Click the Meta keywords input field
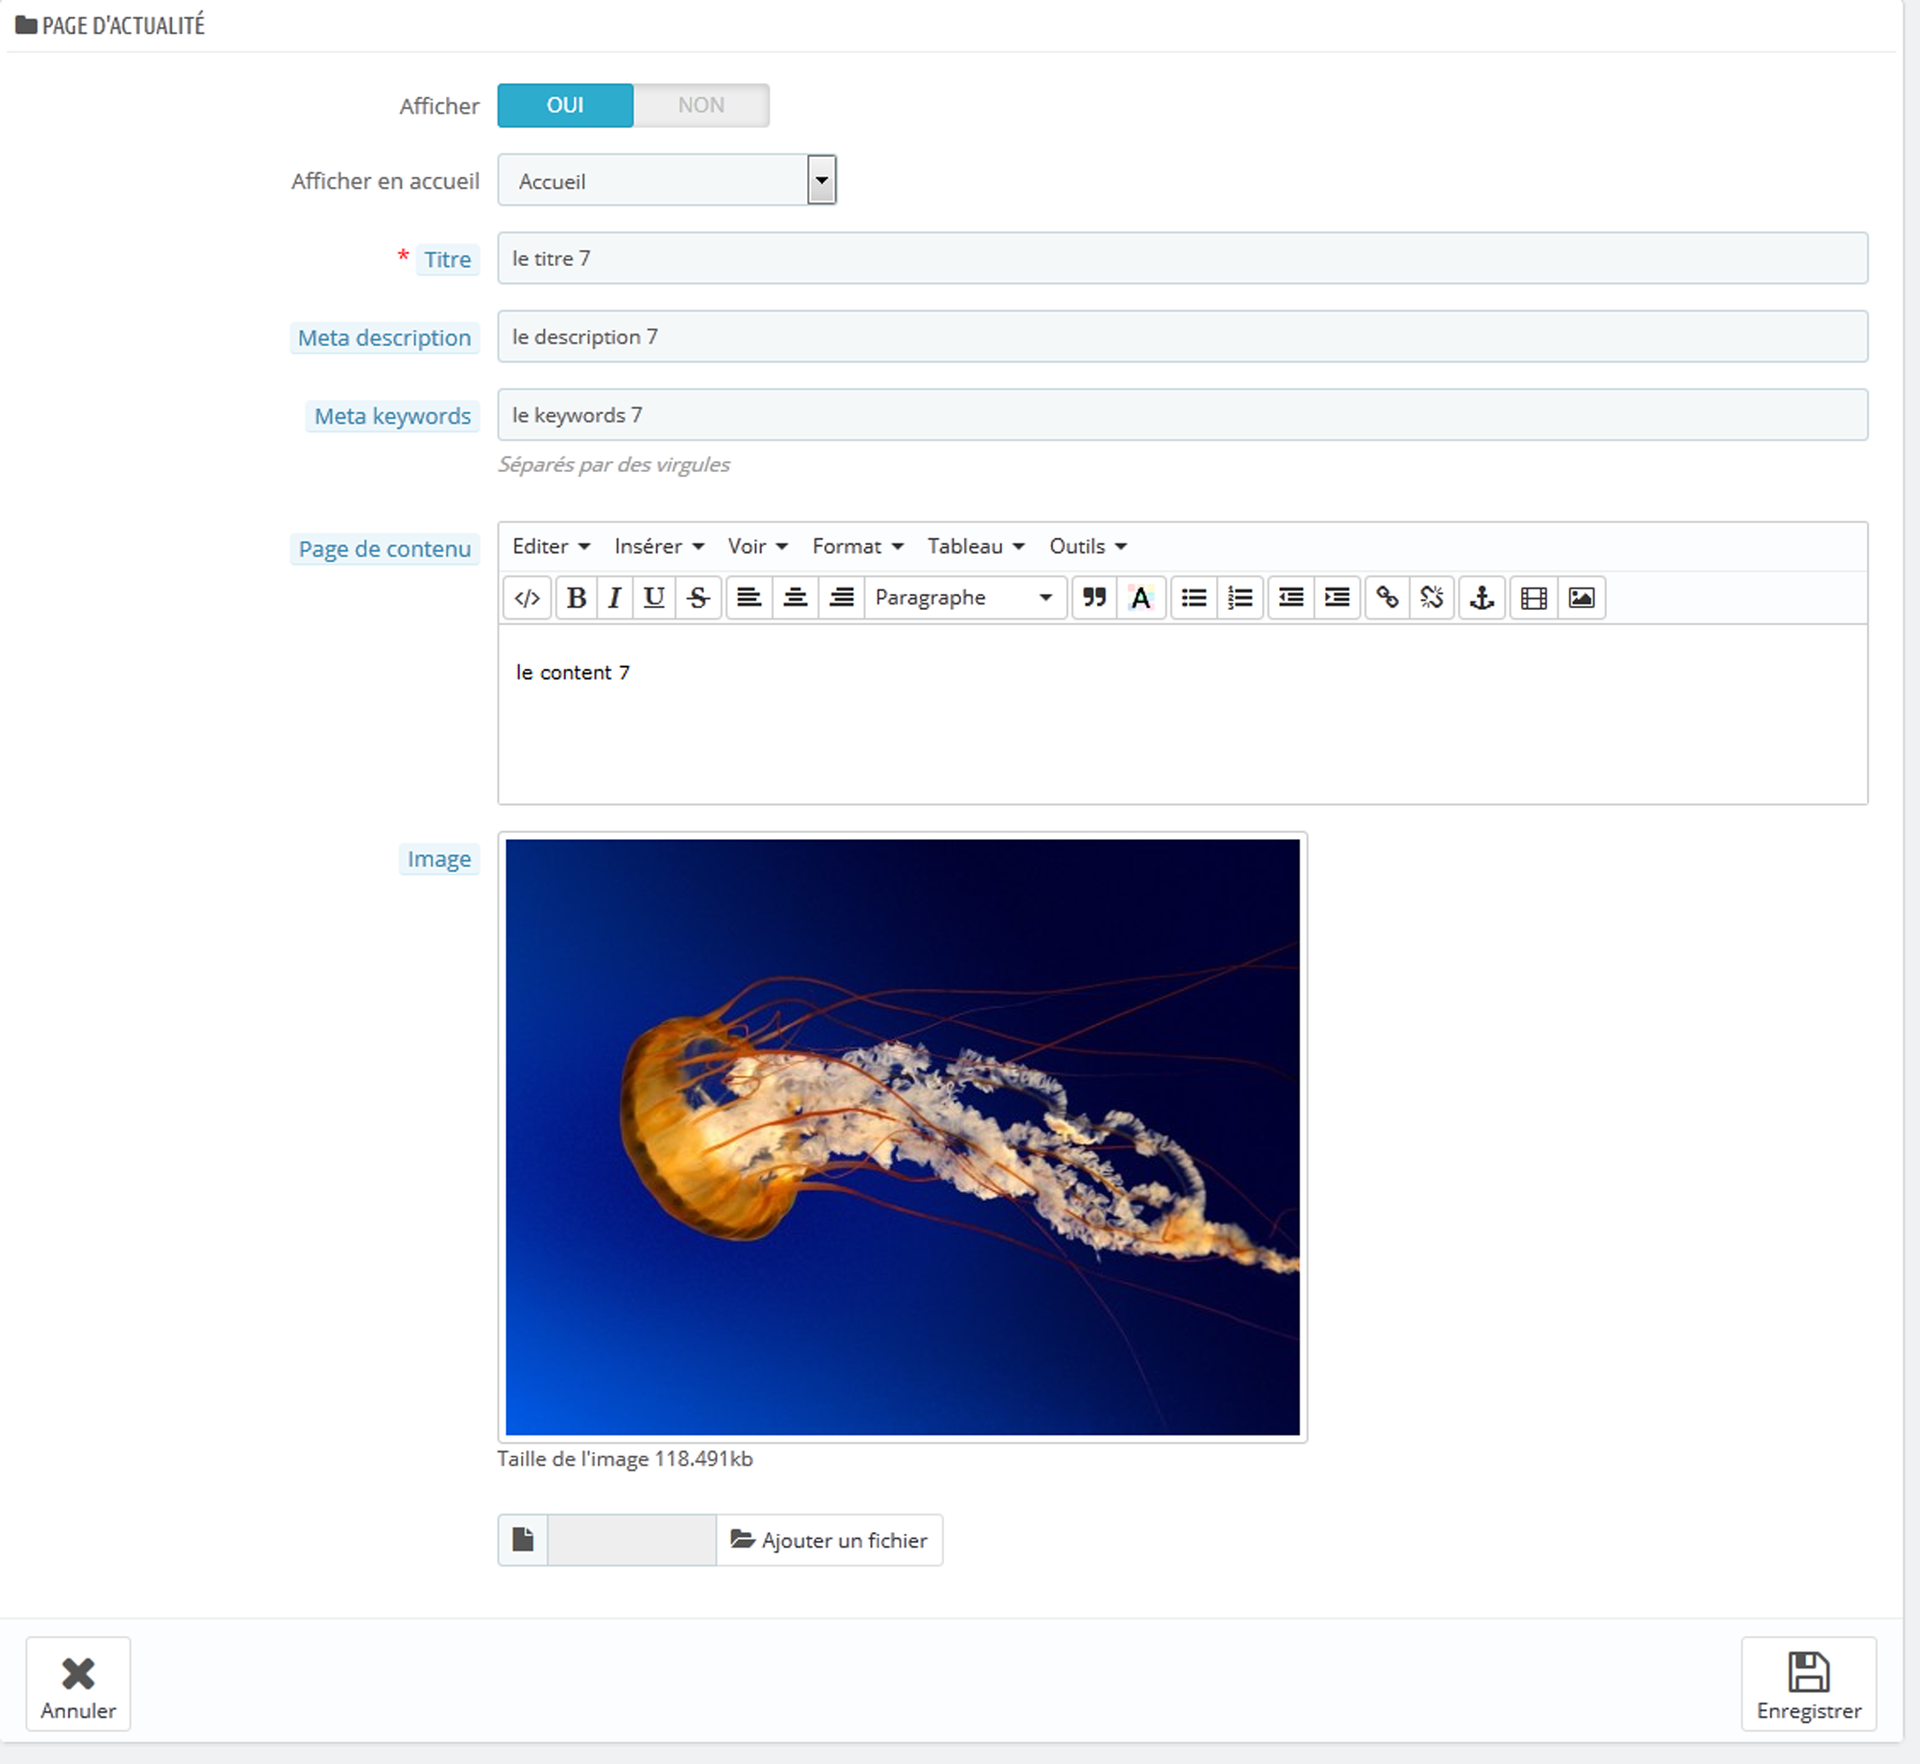1920x1764 pixels. coord(1182,415)
